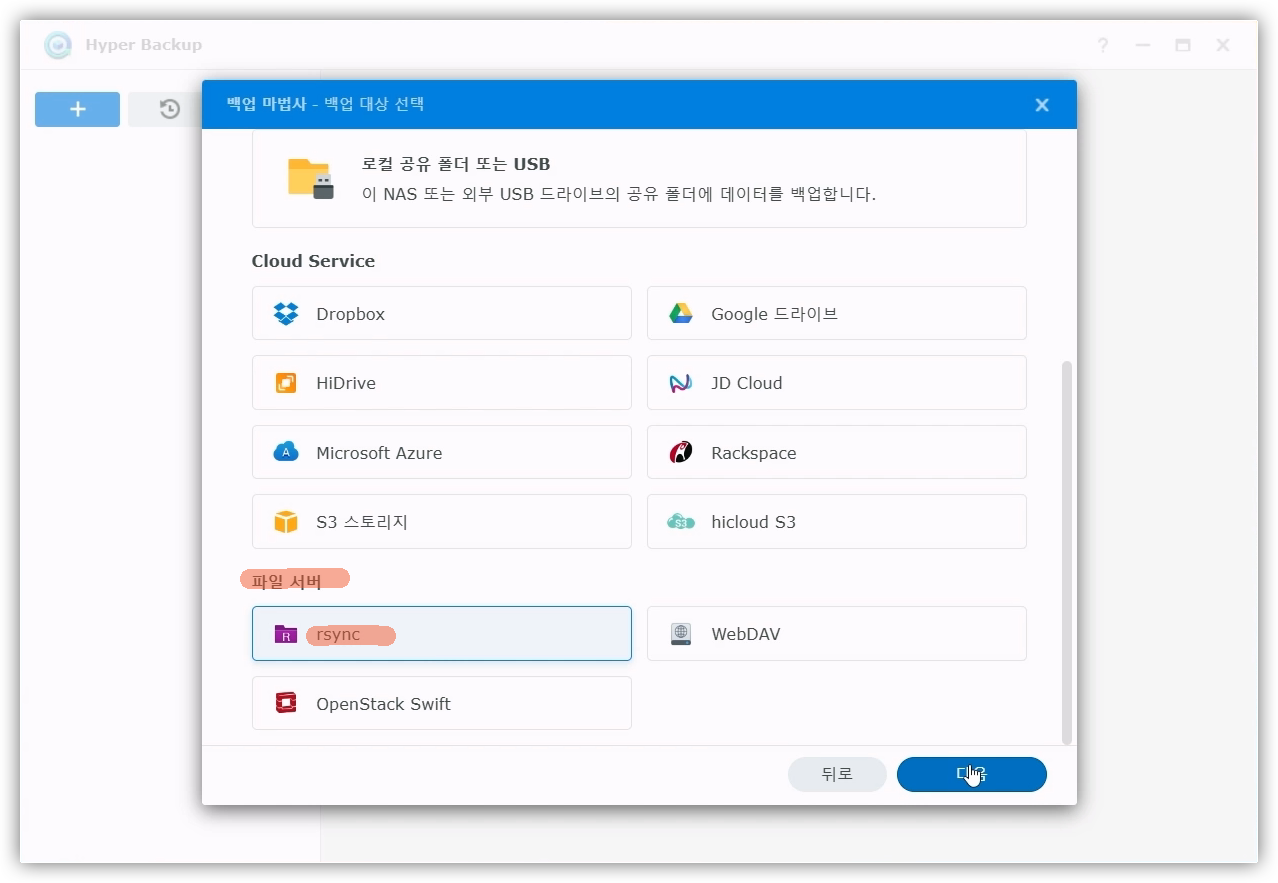This screenshot has width=1278, height=883.
Task: Click the HiDrive orange icon
Action: tap(286, 383)
